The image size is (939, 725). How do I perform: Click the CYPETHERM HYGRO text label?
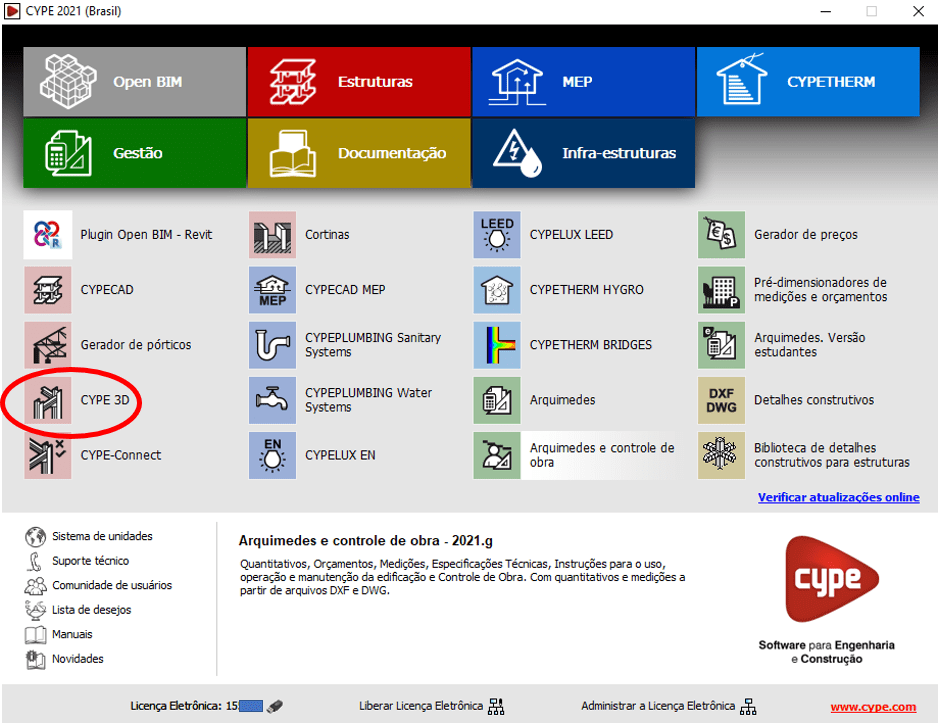click(586, 290)
